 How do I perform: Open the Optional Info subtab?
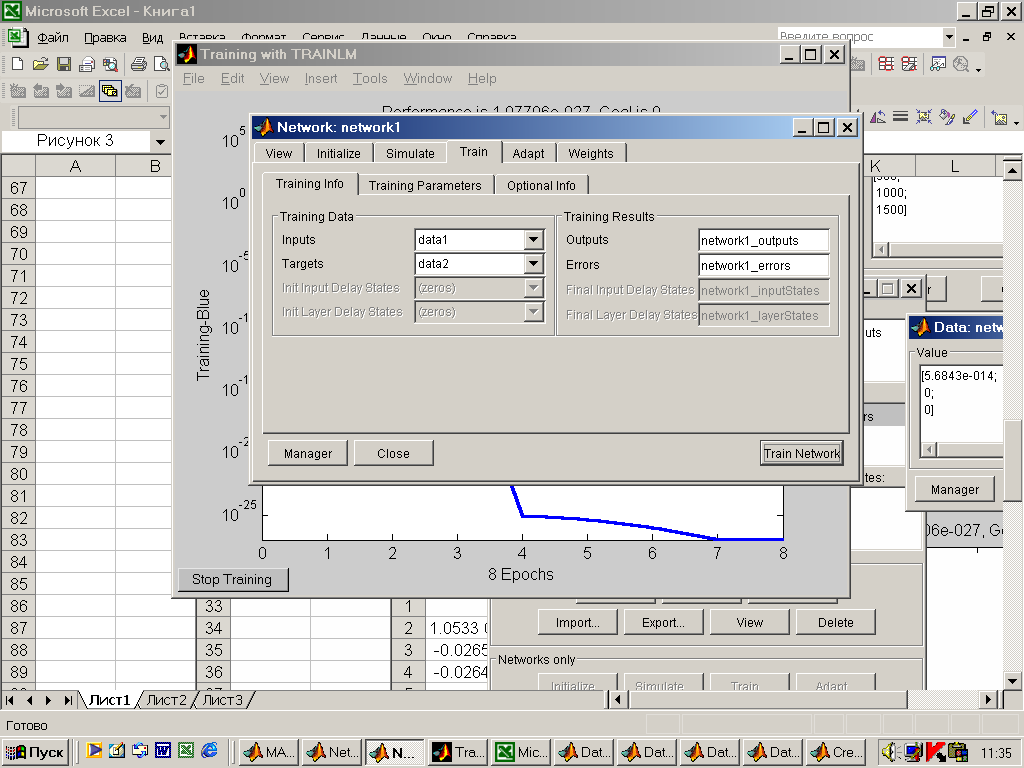(x=541, y=185)
